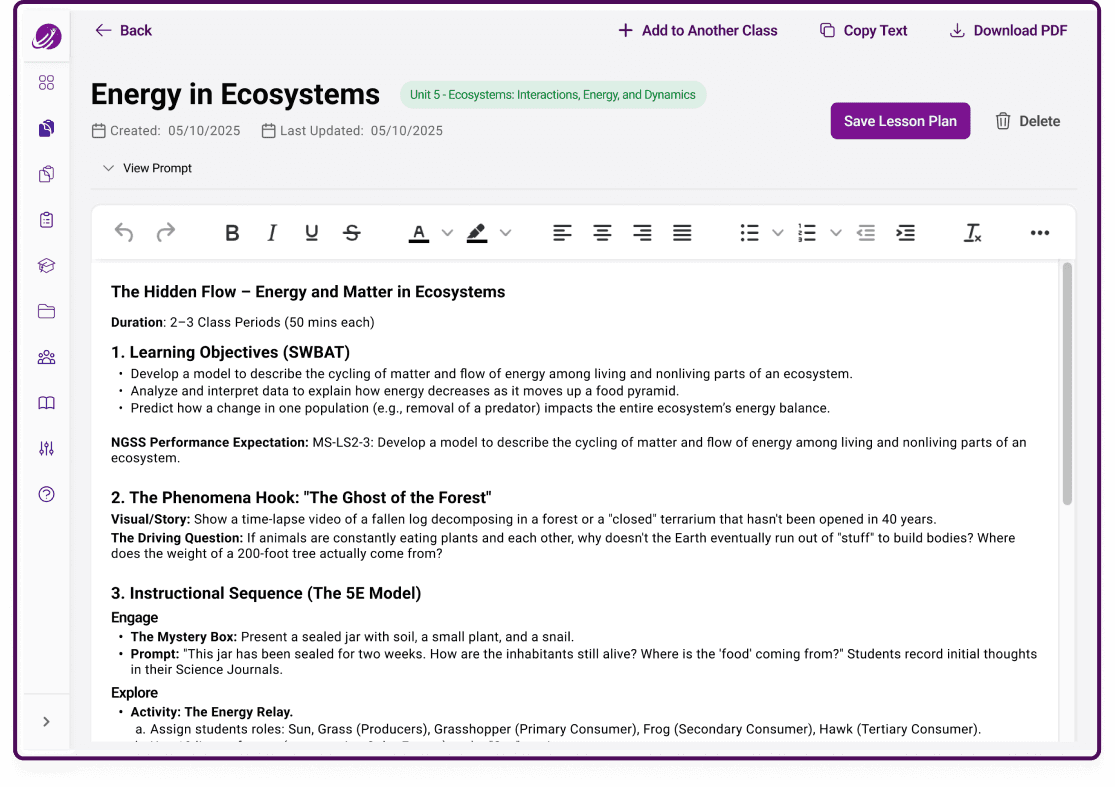Open the settings sliders icon in the sidebar
The image size is (1115, 787).
pos(46,448)
